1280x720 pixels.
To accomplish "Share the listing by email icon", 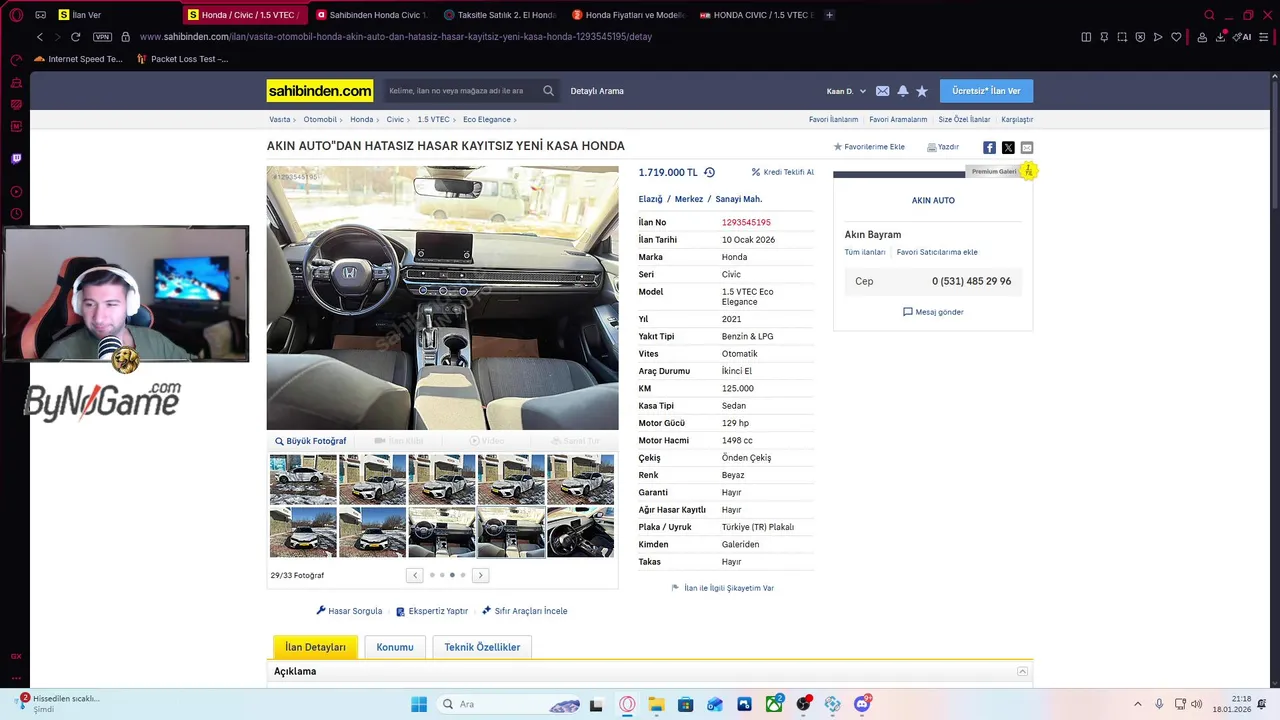I will [1027, 147].
